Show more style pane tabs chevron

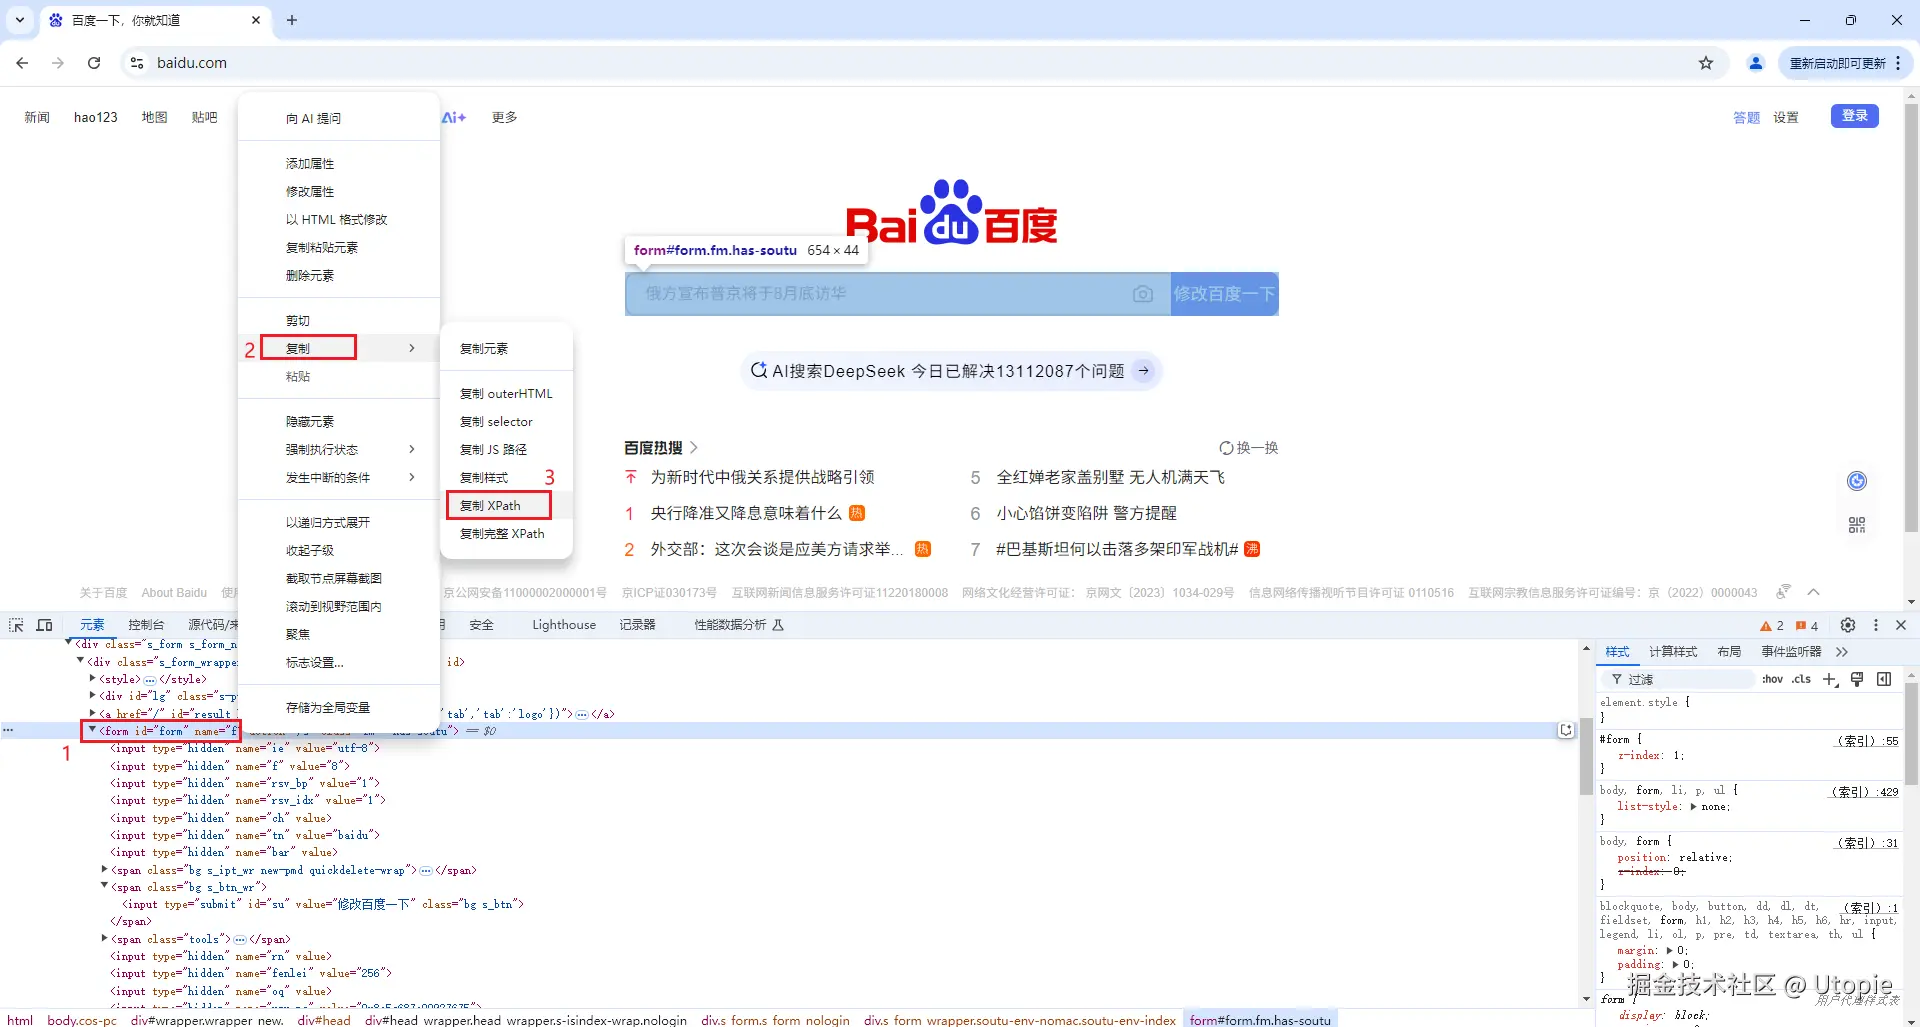pos(1842,652)
